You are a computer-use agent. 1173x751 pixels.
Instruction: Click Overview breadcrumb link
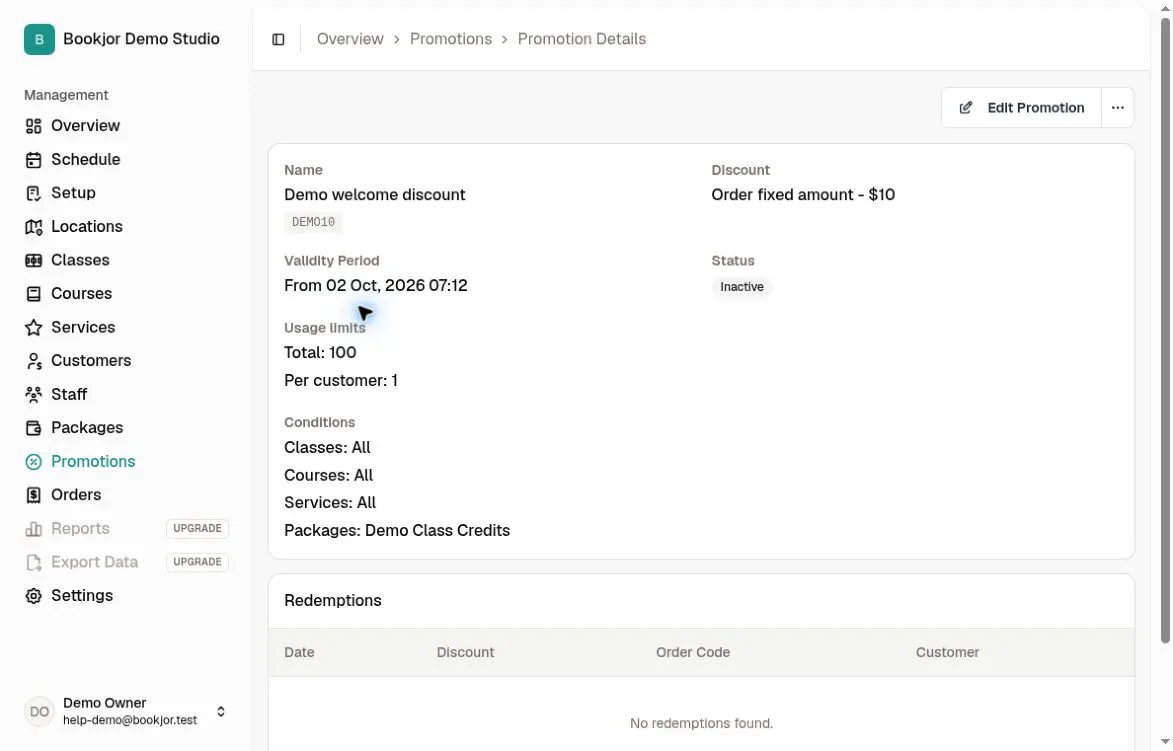(350, 39)
